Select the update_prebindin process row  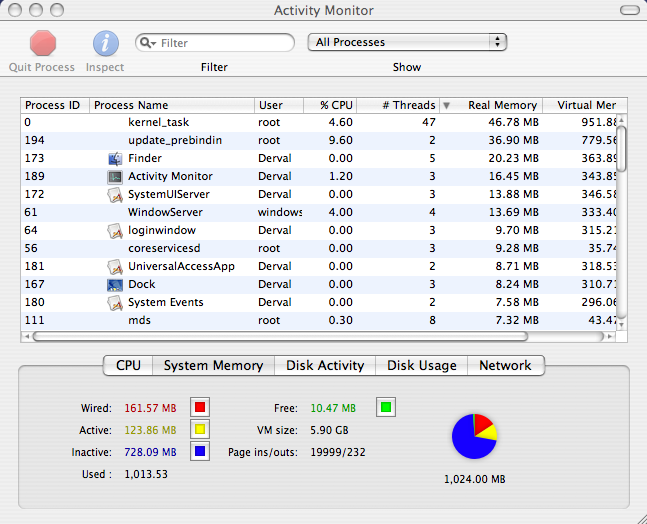(x=319, y=141)
